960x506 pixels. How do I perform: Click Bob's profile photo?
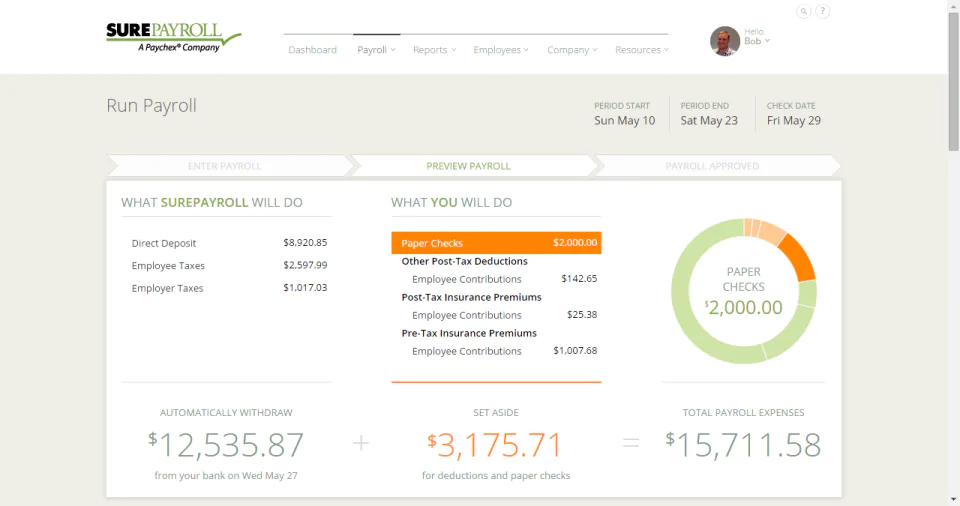(x=725, y=41)
